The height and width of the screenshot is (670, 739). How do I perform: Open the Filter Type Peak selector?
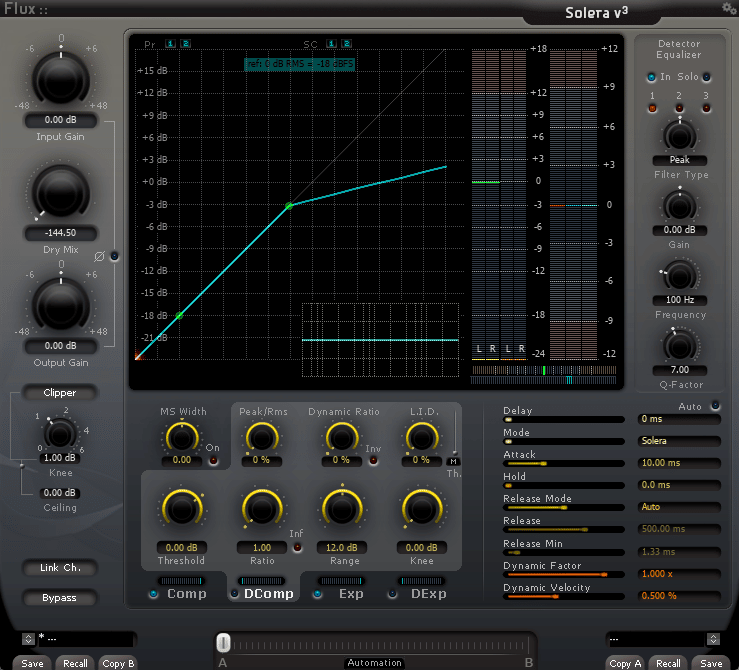[678, 160]
